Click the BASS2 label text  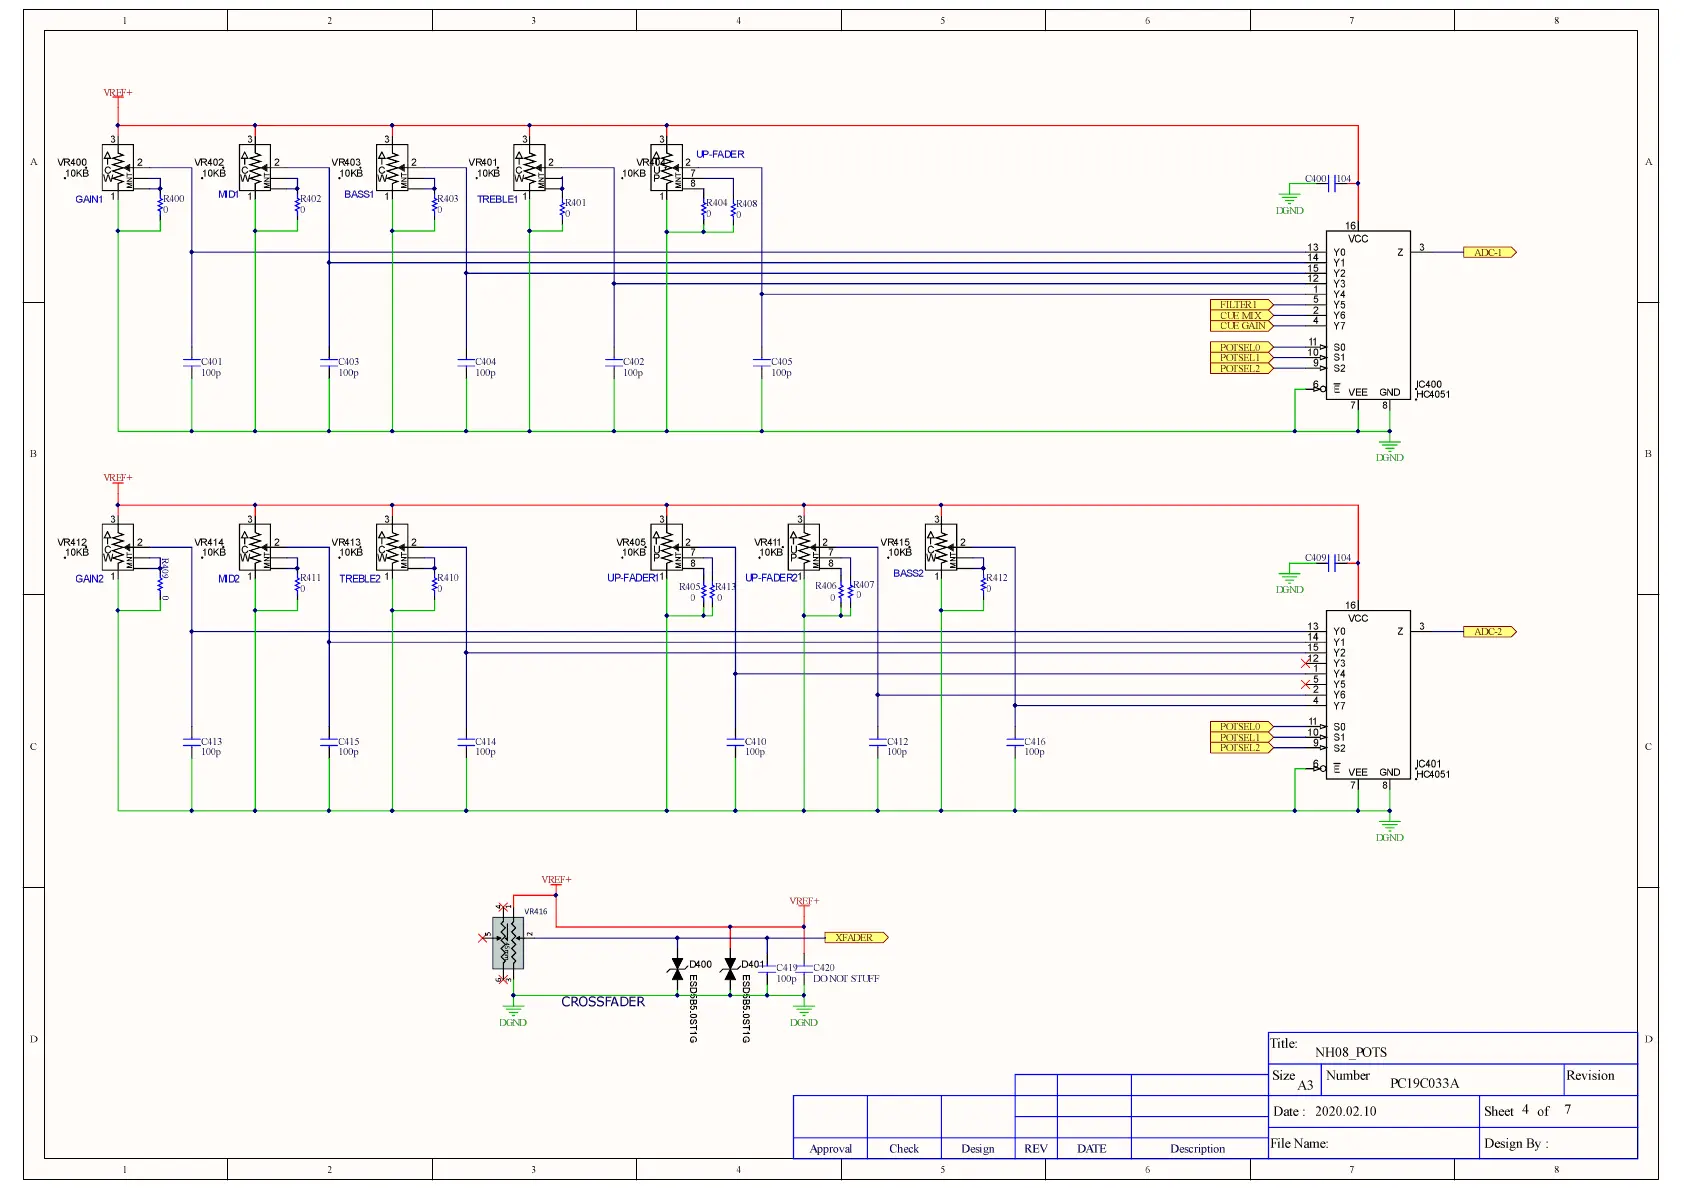(x=908, y=574)
